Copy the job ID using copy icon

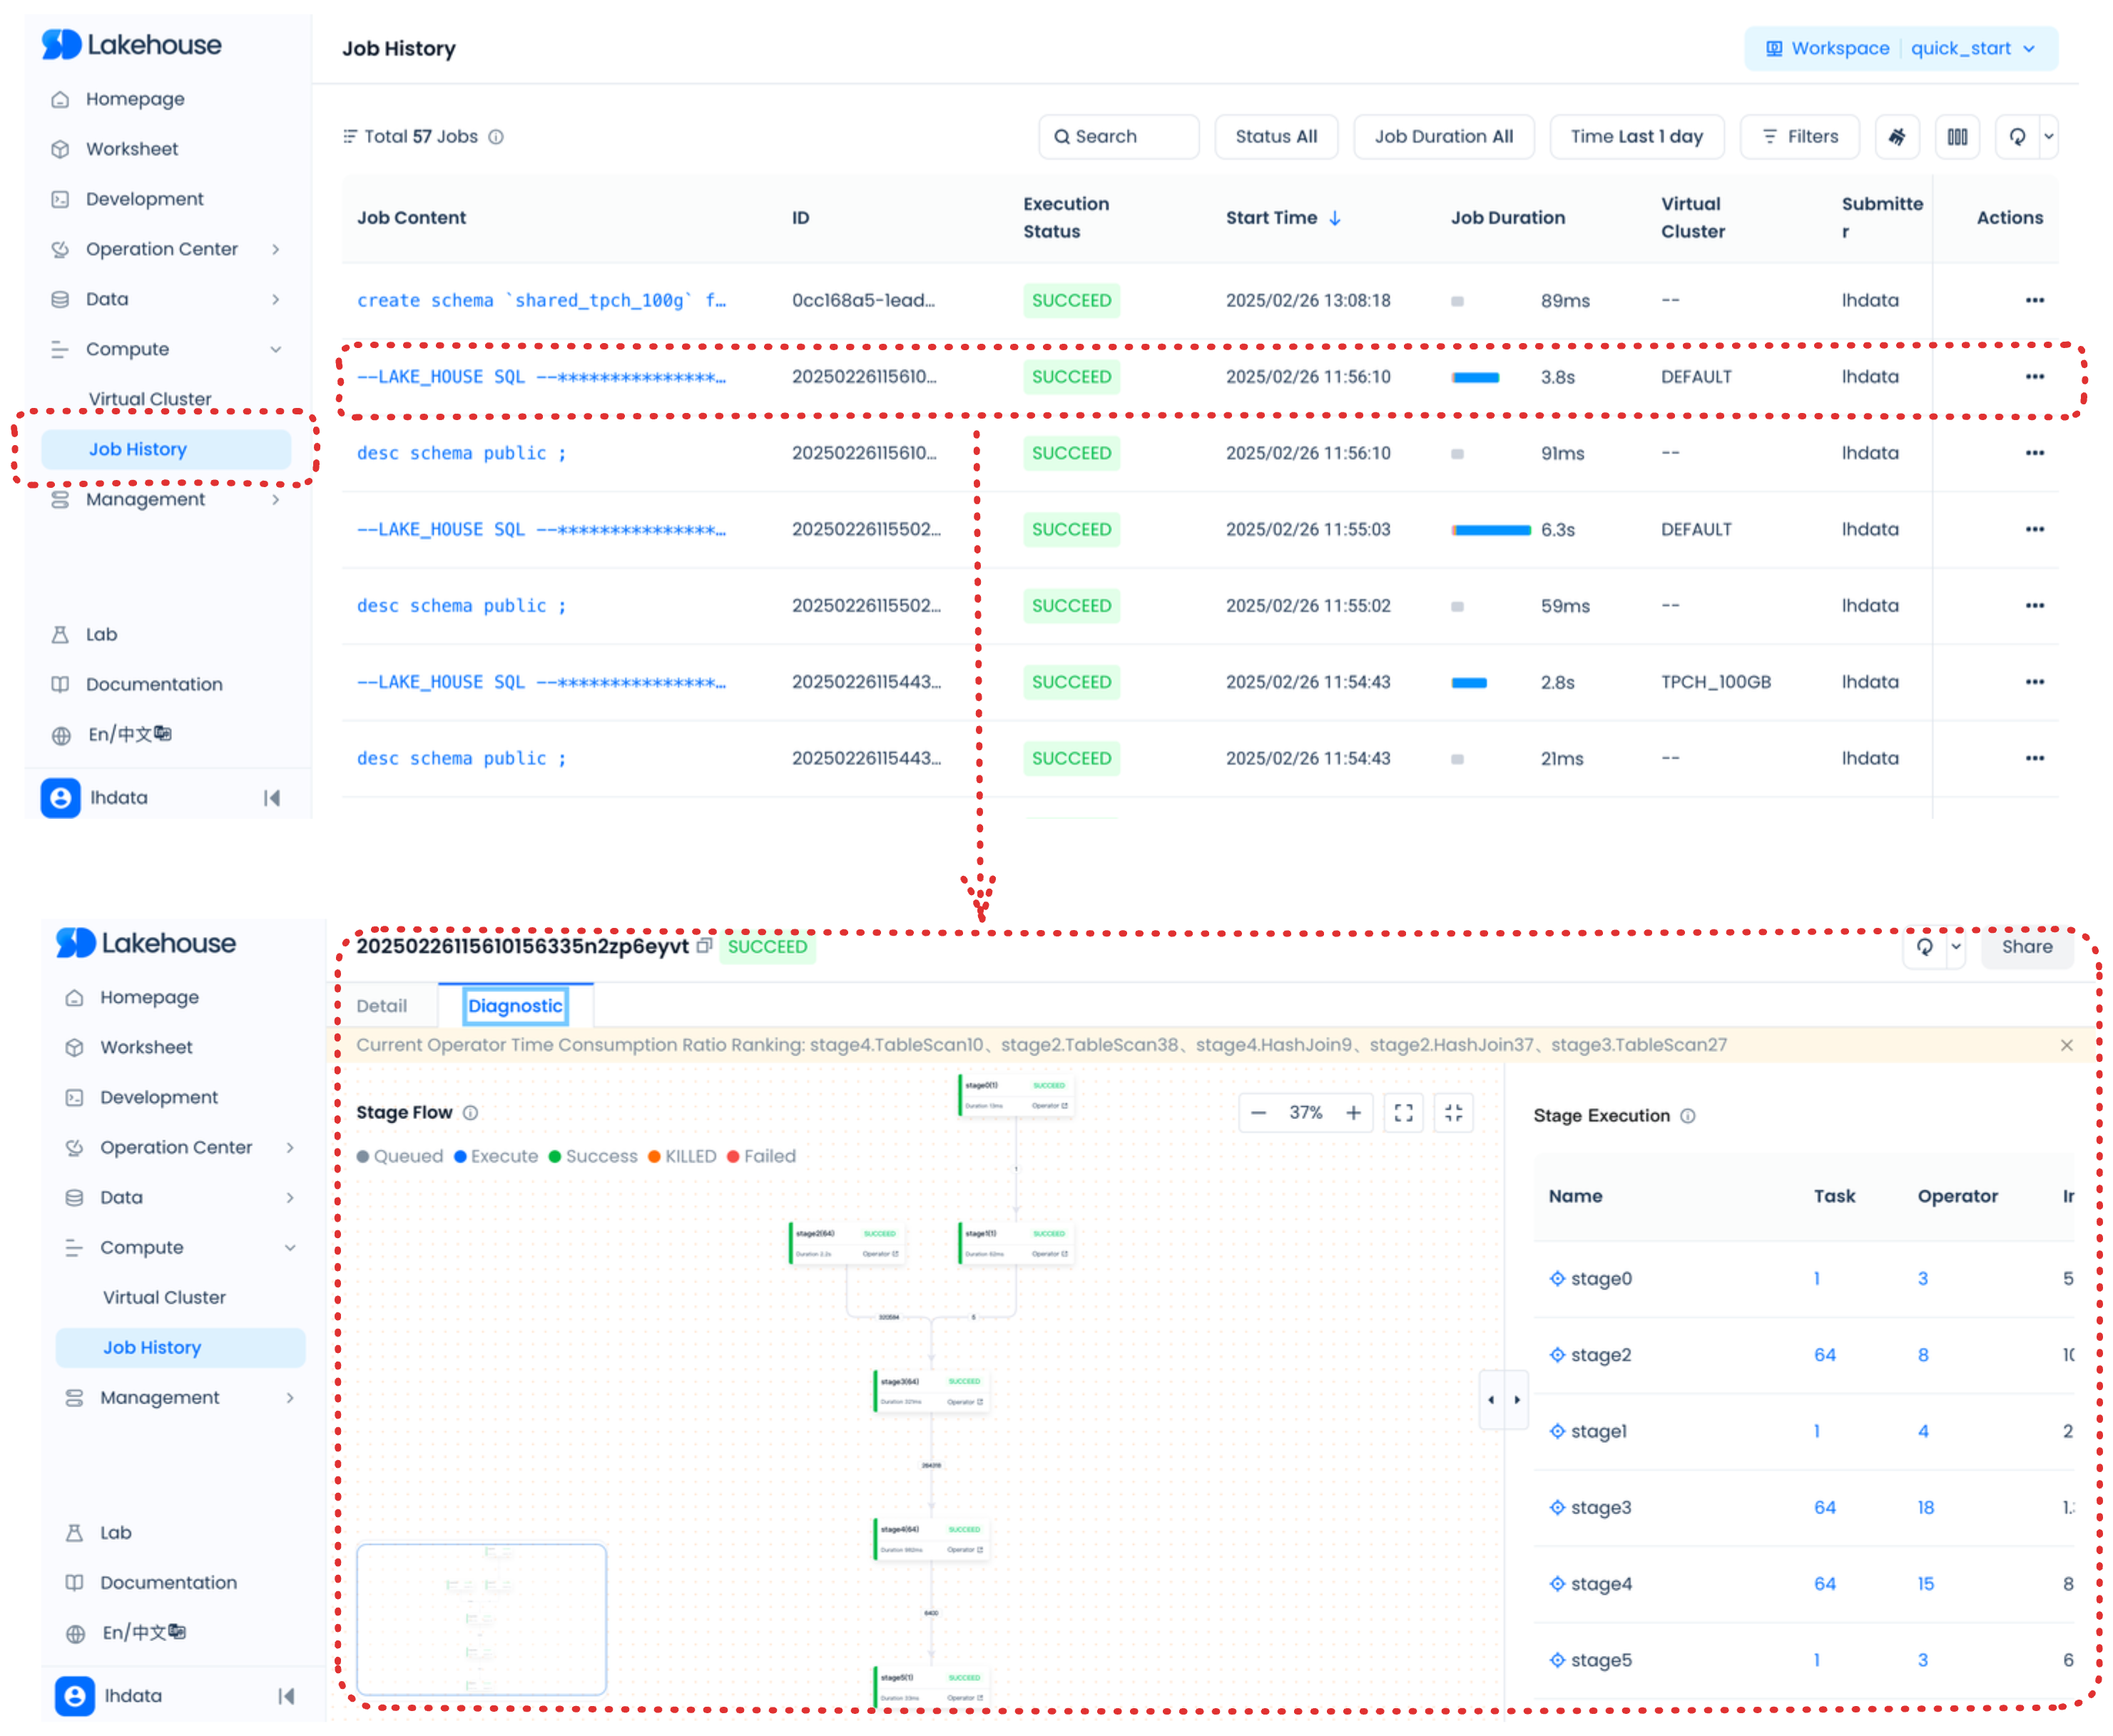(x=704, y=946)
